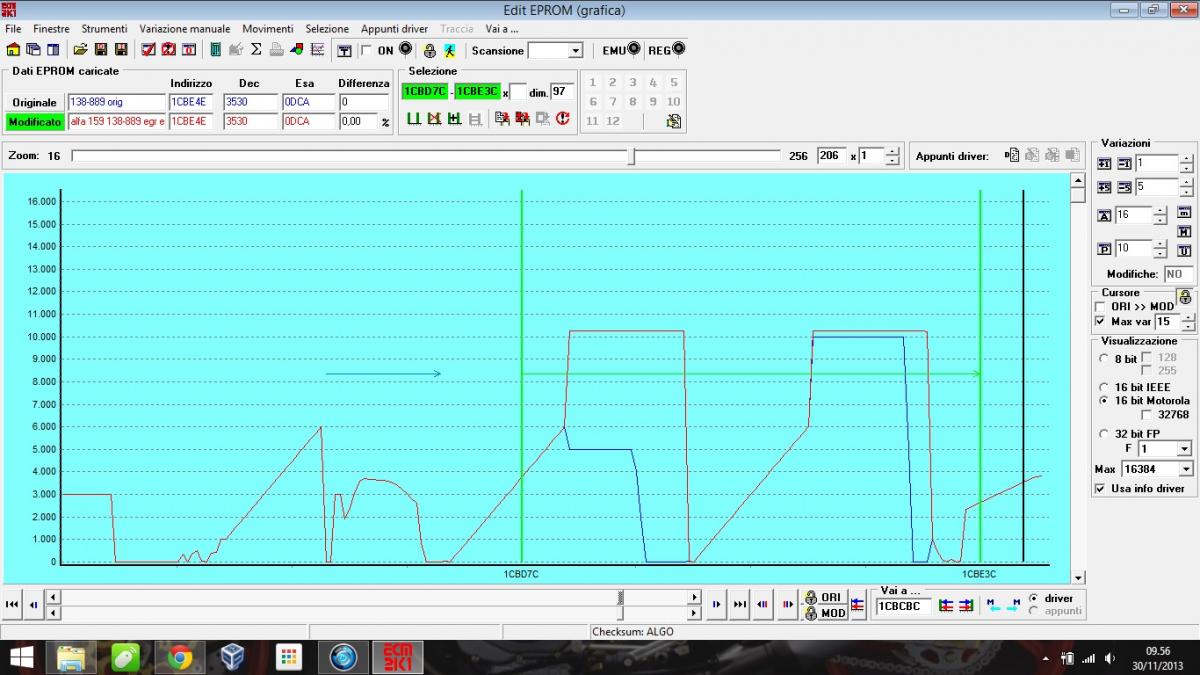
Task: Click the first Appunti driver notes icon
Action: [1012, 155]
